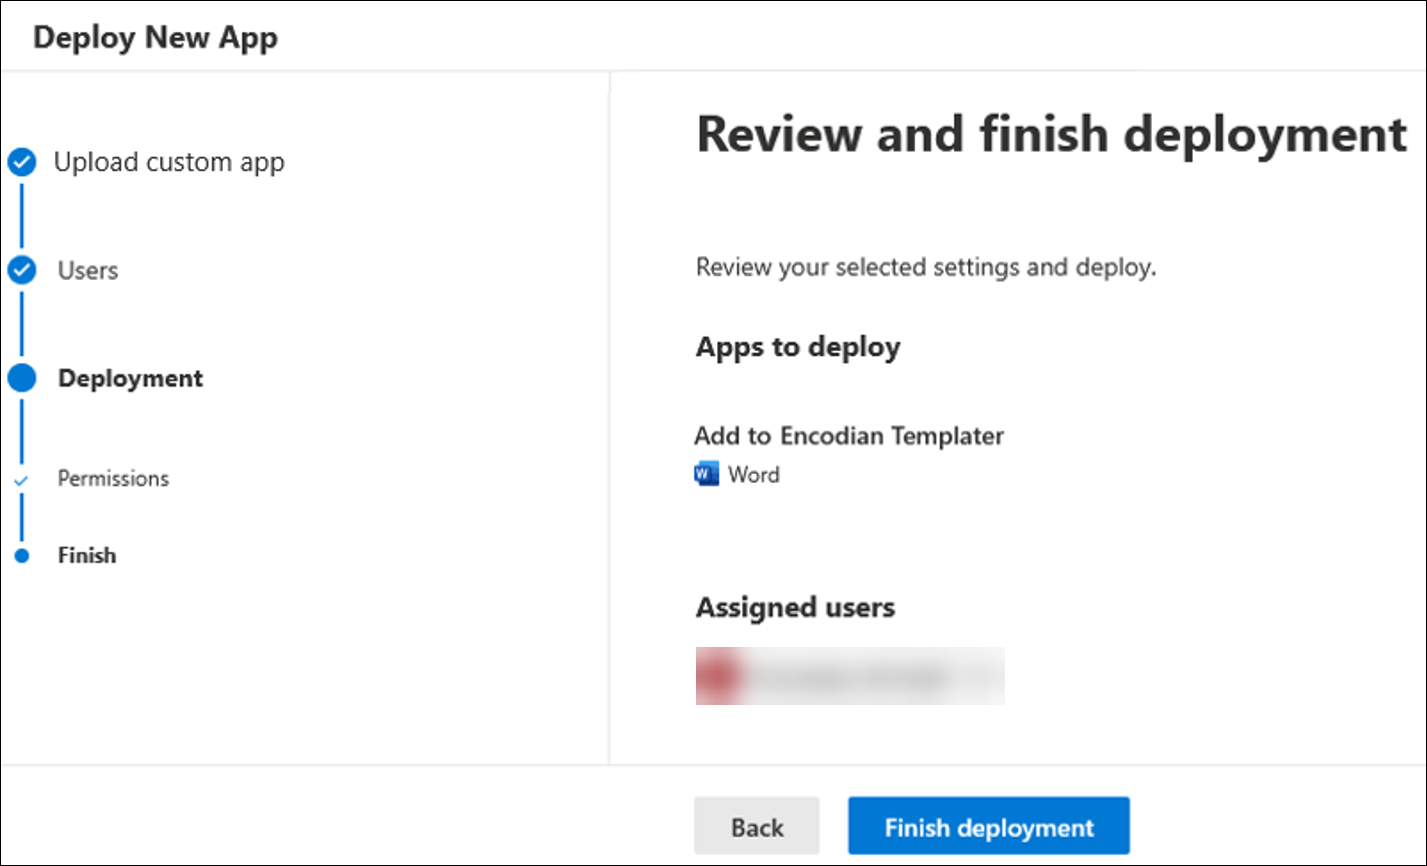This screenshot has width=1427, height=866.
Task: Open the Deployment step in wizard
Action: point(130,378)
